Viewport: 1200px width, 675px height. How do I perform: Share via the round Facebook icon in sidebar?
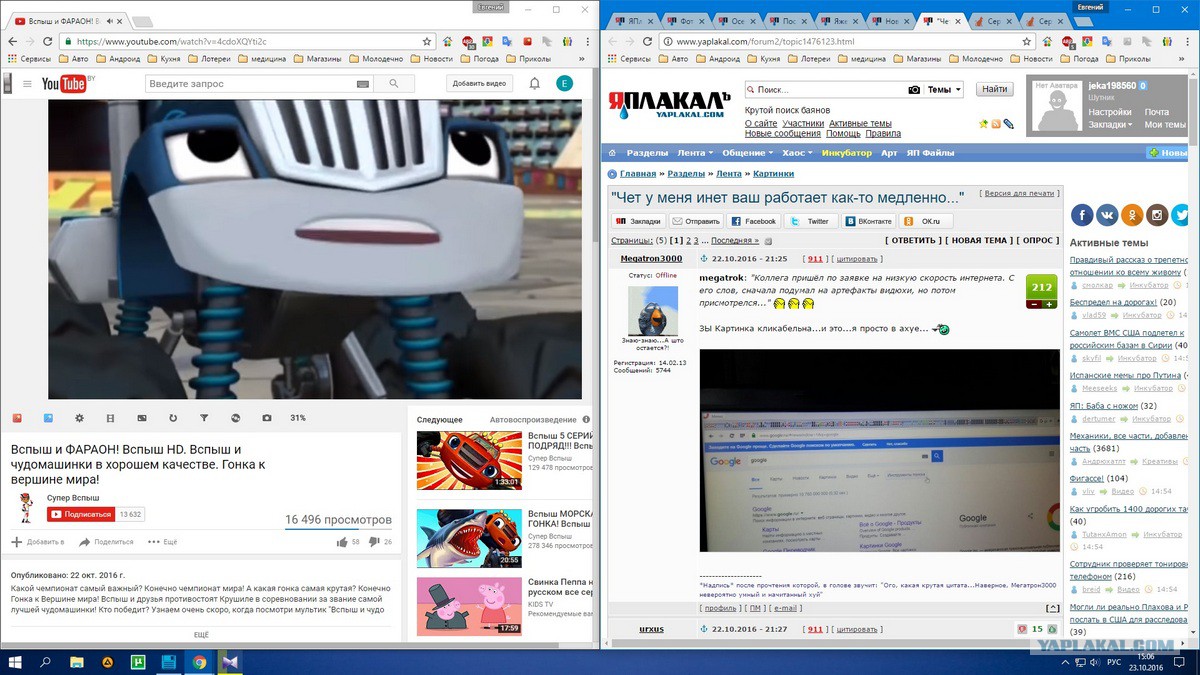coord(1082,214)
